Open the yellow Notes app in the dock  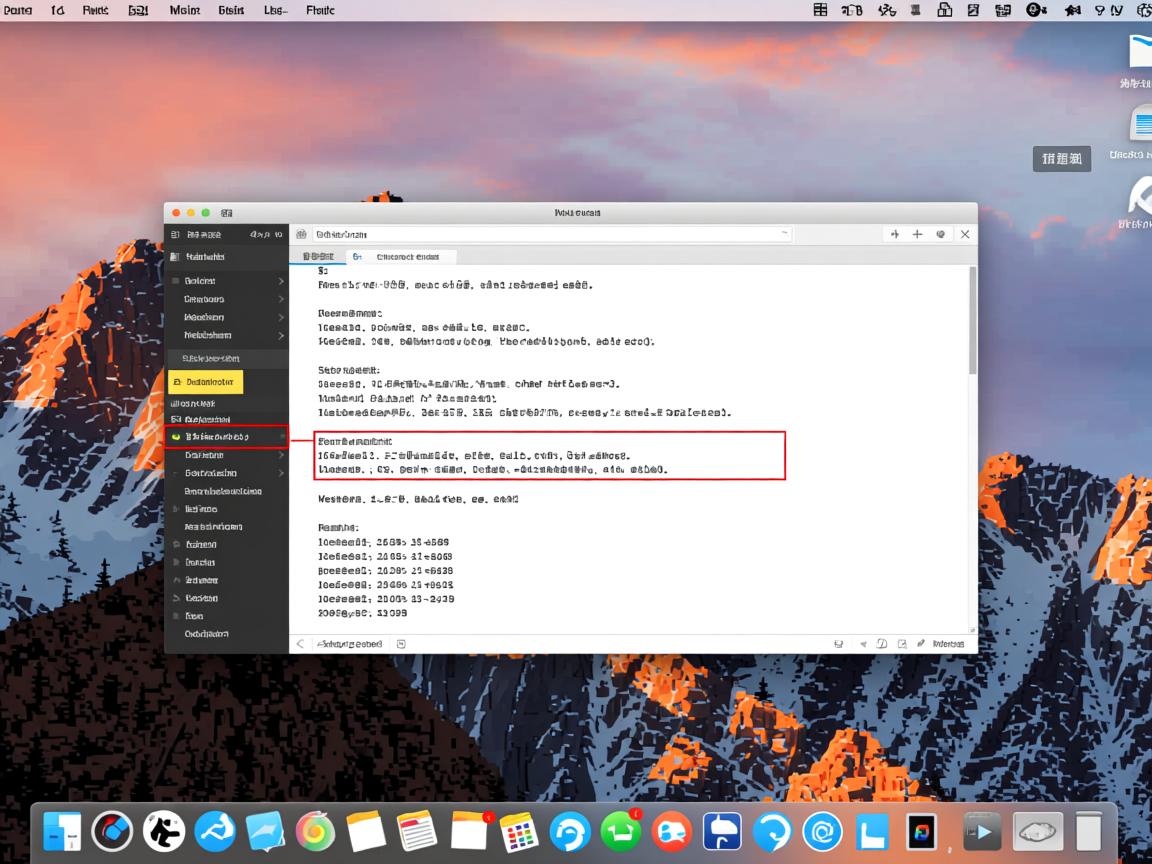(x=366, y=831)
